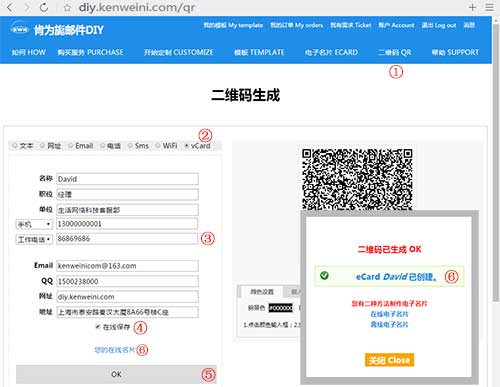The height and width of the screenshot is (387, 500).
Task: Open a new tab with plus icon
Action: (472, 7)
